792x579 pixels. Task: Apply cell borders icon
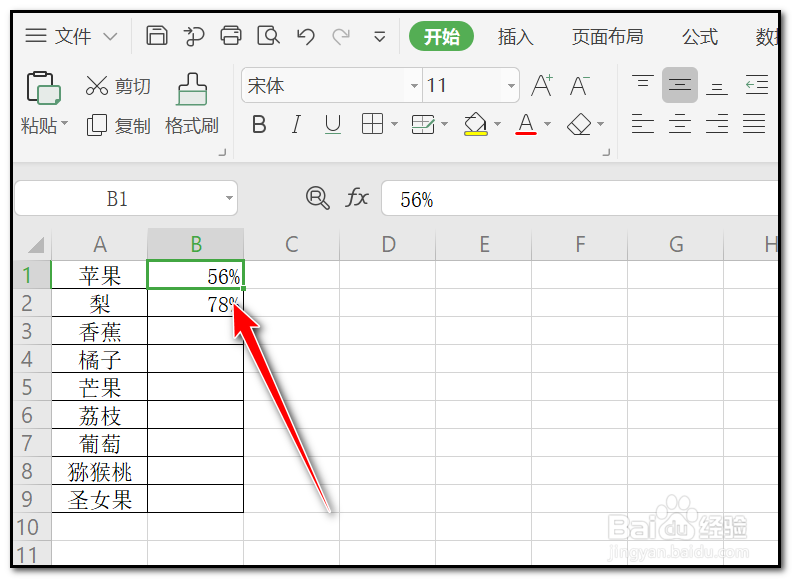point(372,124)
